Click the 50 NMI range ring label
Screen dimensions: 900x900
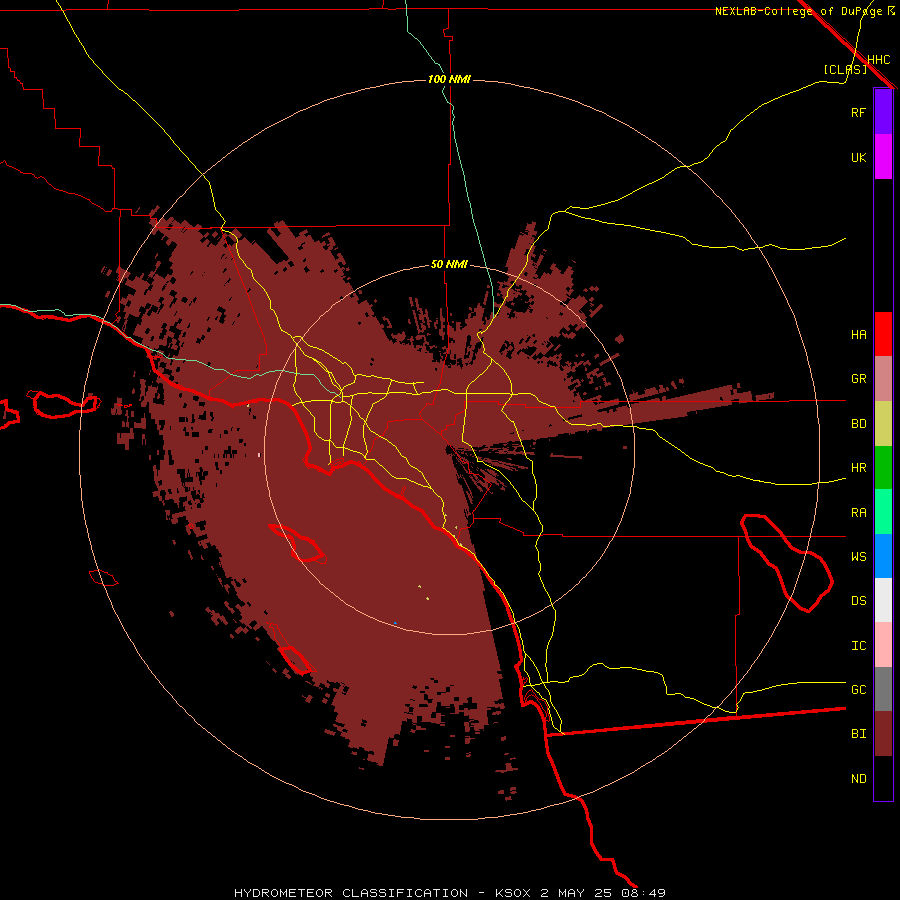click(x=449, y=264)
